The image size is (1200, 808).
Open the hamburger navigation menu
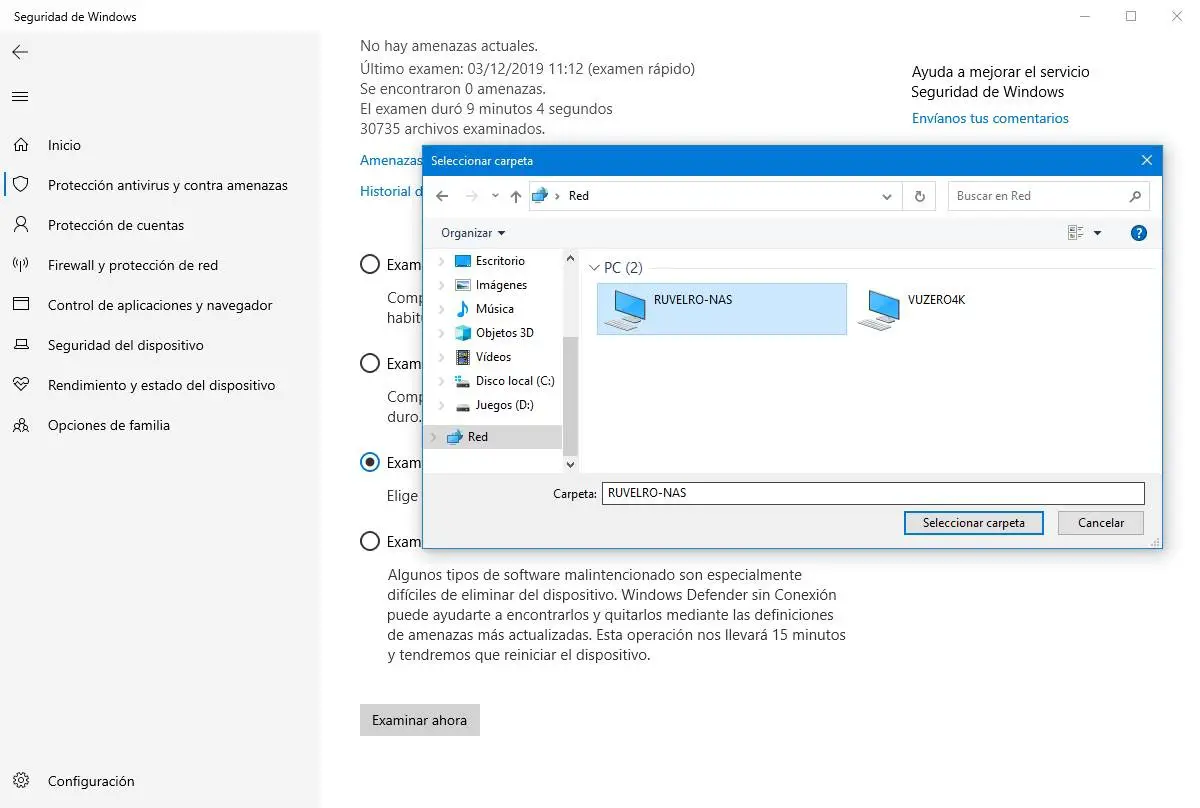point(20,97)
